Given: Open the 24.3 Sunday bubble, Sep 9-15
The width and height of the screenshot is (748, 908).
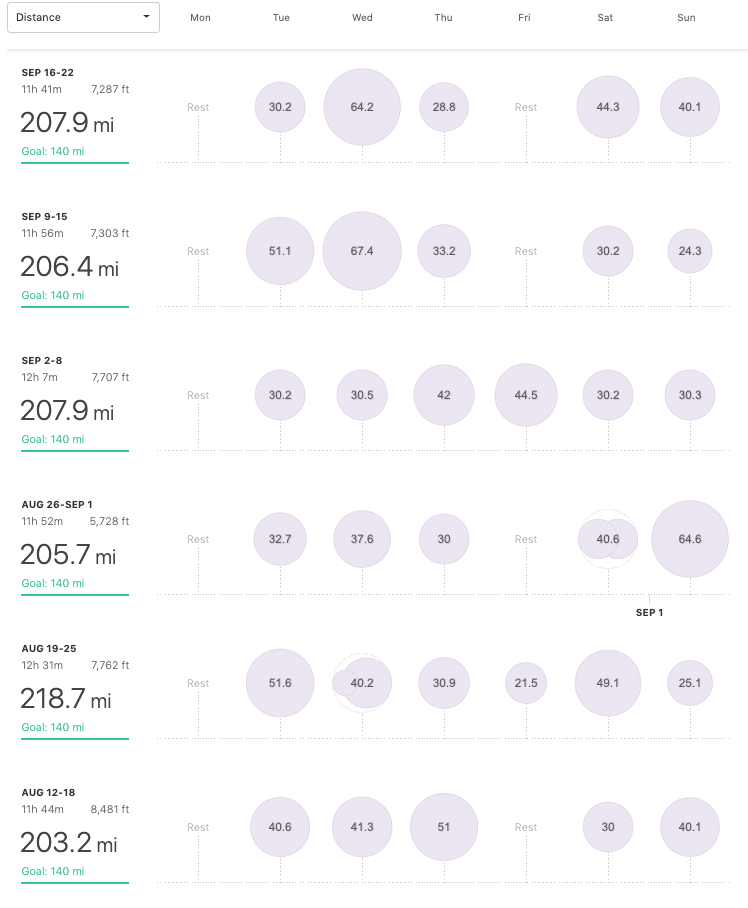Looking at the screenshot, I should coord(690,251).
